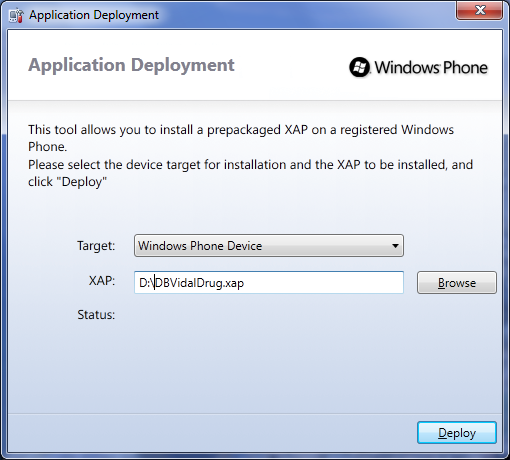Screen dimensions: 510x460
Task: Click the Application Deployment title bar icon
Action: point(17,16)
